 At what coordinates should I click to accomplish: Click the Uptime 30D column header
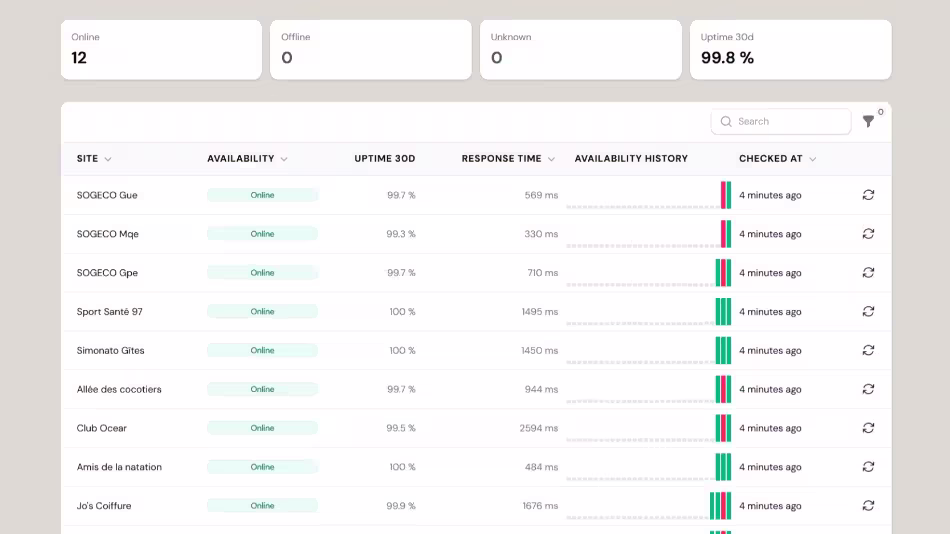385,158
